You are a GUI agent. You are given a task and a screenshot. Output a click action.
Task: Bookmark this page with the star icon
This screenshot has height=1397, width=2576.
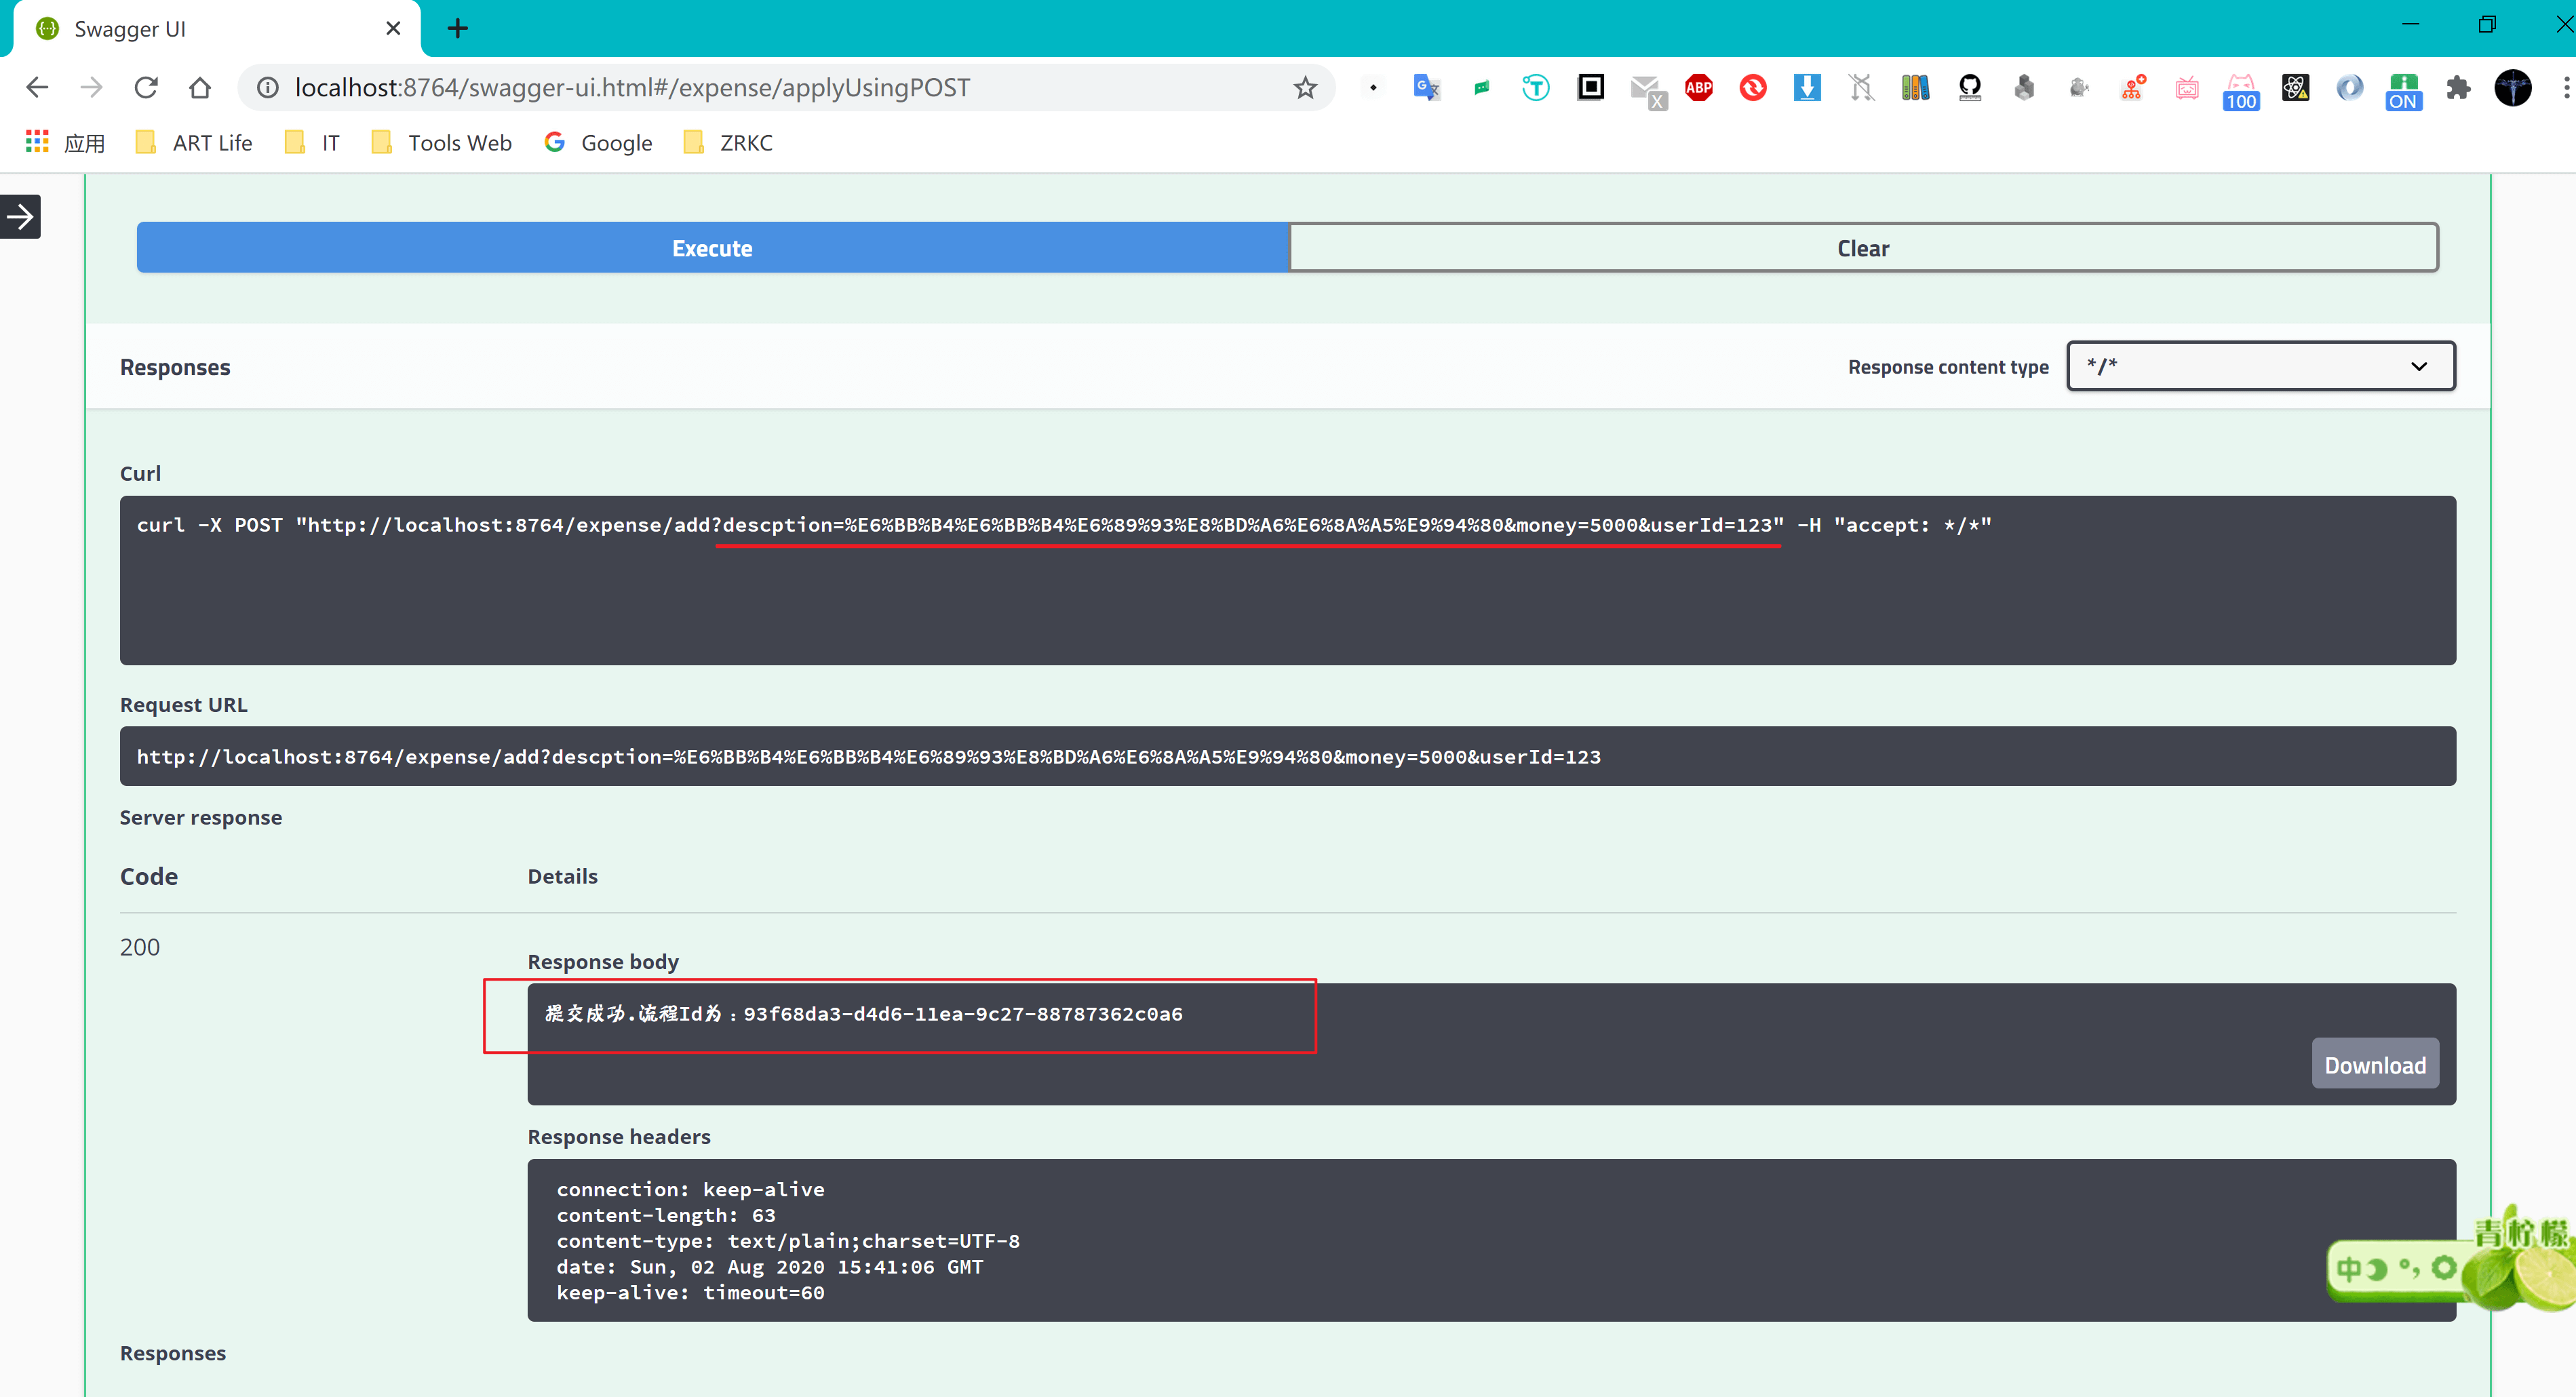1304,87
